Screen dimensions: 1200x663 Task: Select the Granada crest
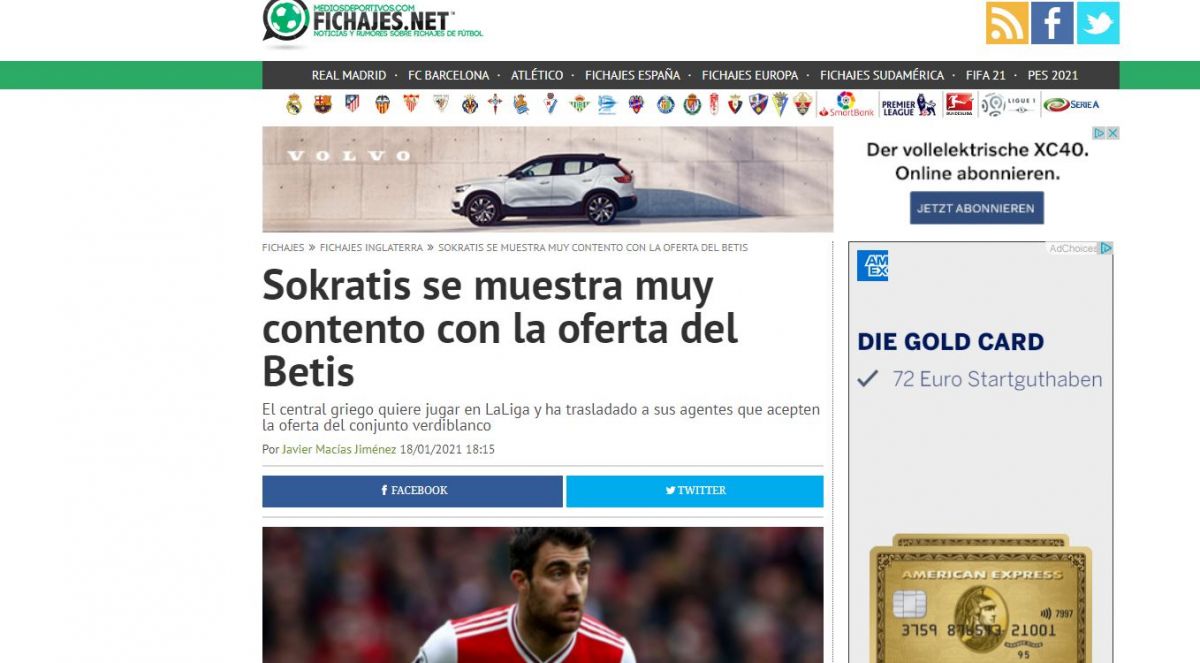(x=714, y=104)
